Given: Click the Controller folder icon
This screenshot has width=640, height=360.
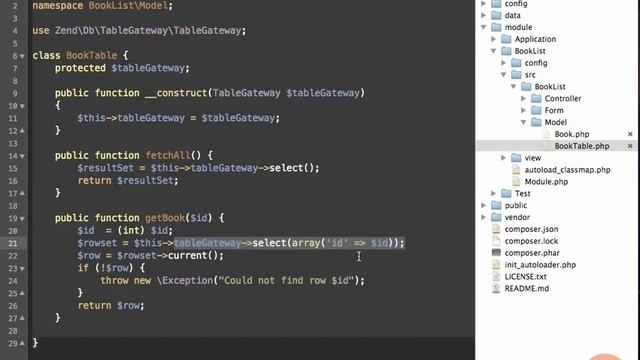Looking at the screenshot, I should tap(536, 98).
